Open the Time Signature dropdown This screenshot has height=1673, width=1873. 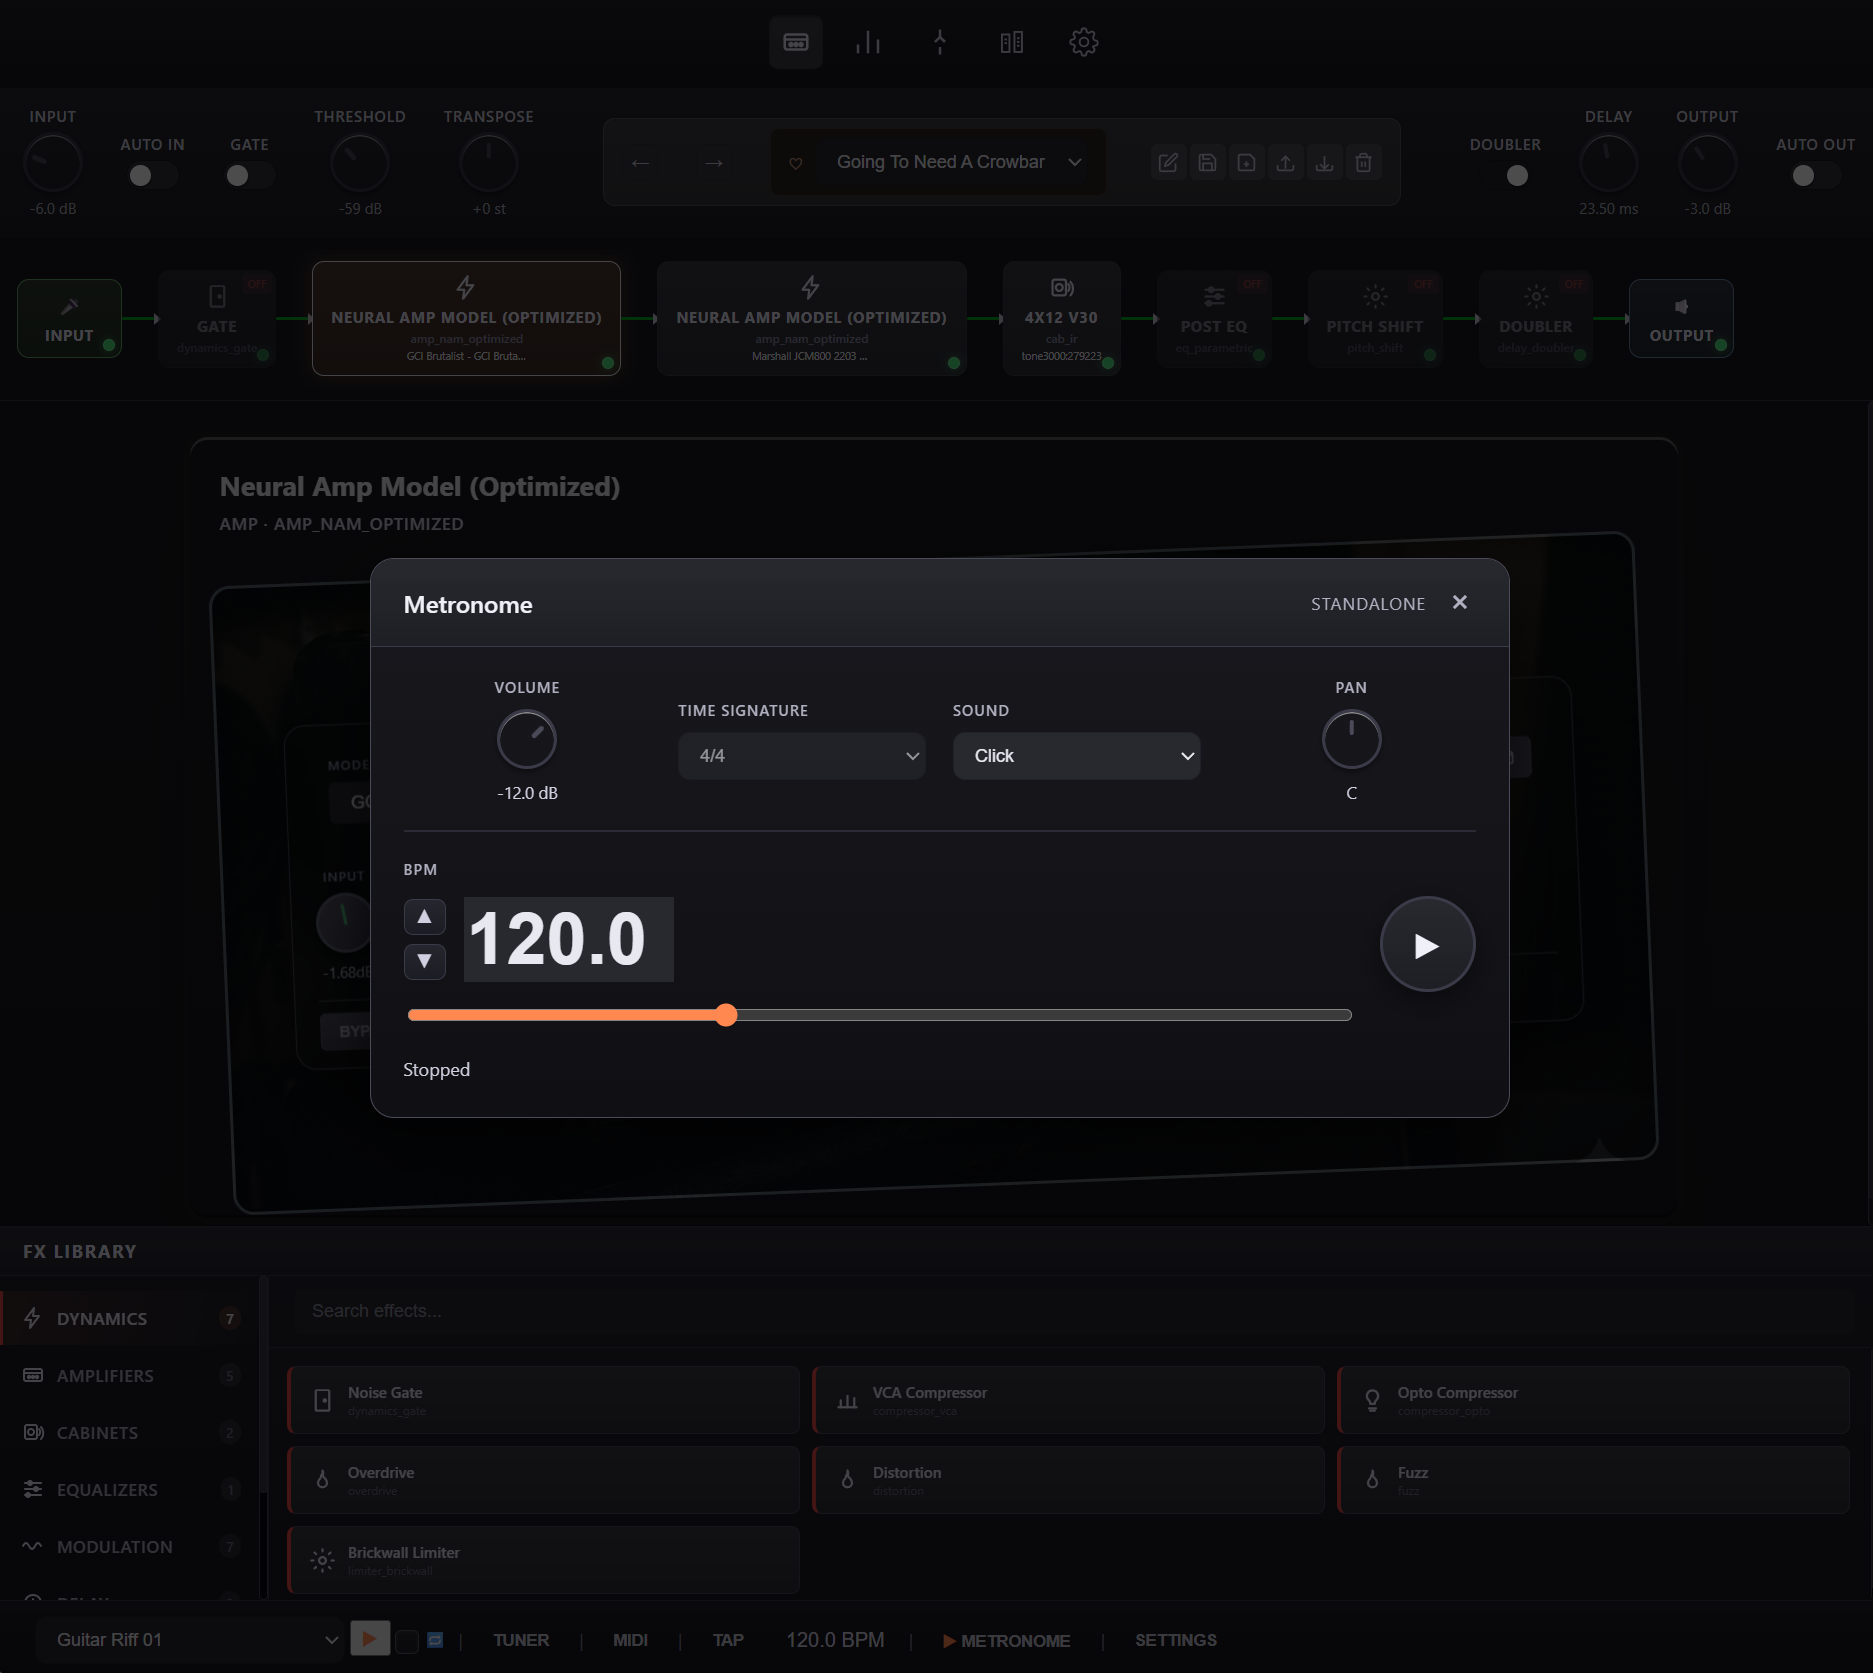[x=801, y=756]
